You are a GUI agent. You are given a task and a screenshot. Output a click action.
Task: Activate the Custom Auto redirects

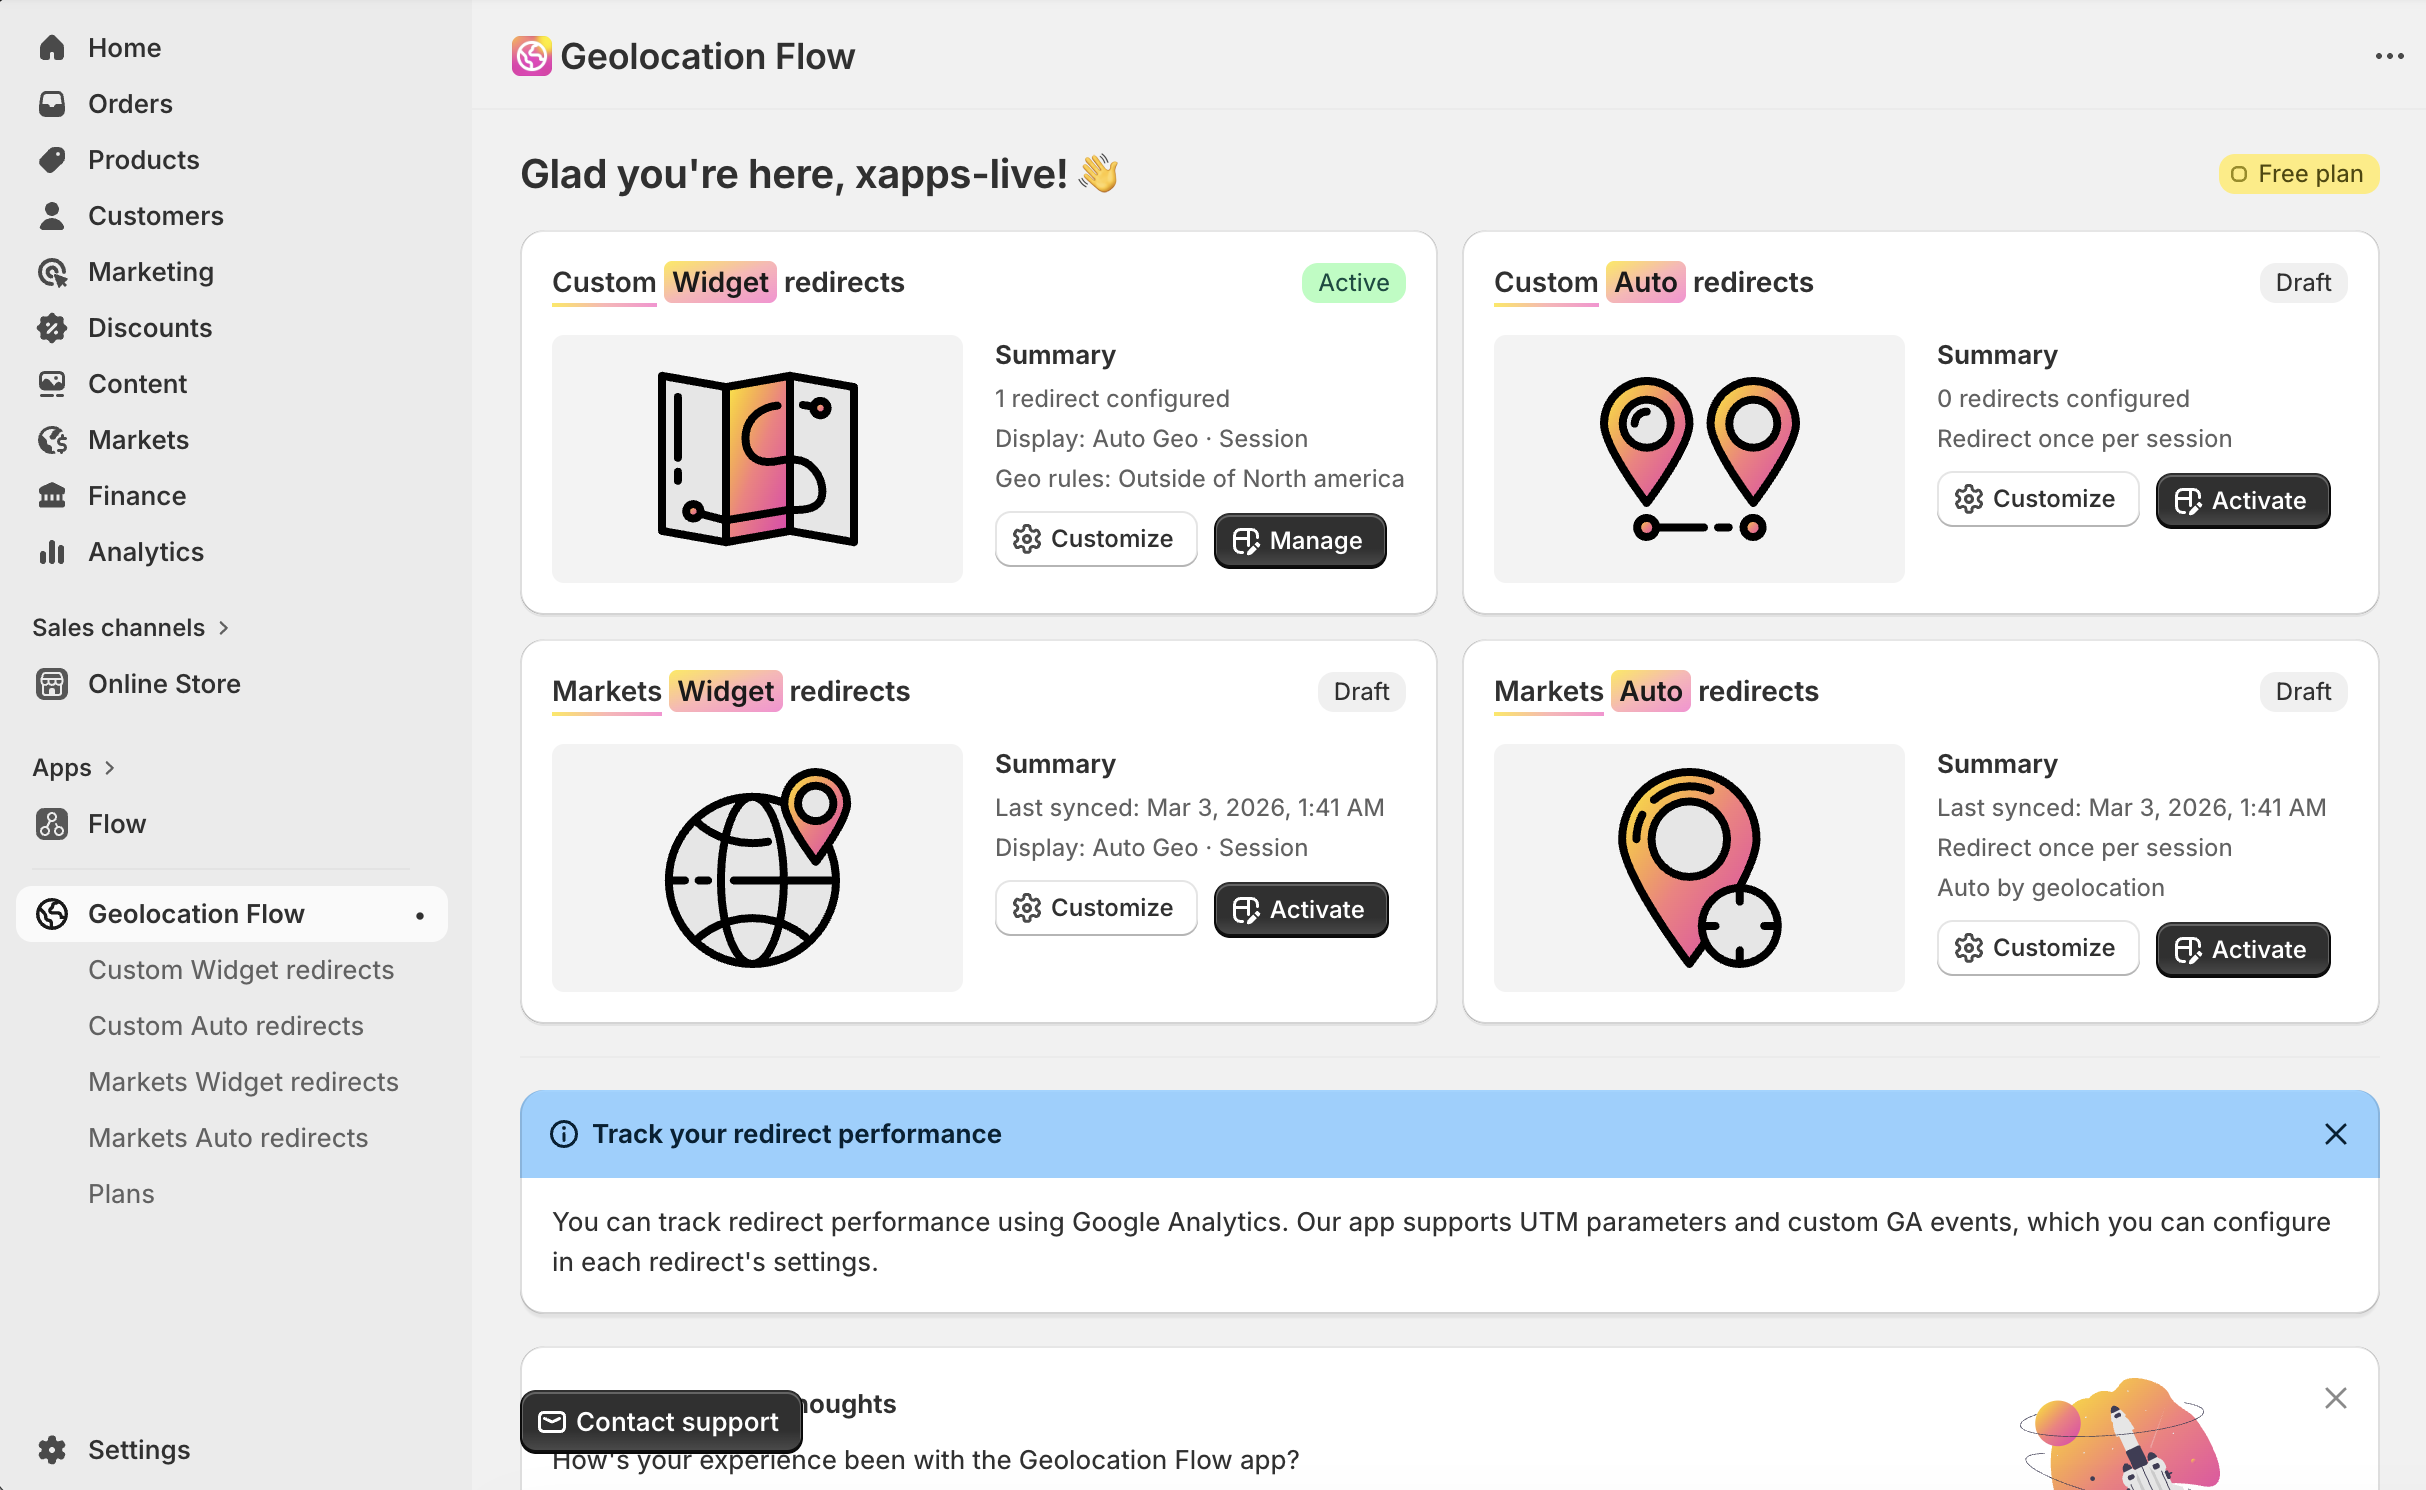point(2242,500)
